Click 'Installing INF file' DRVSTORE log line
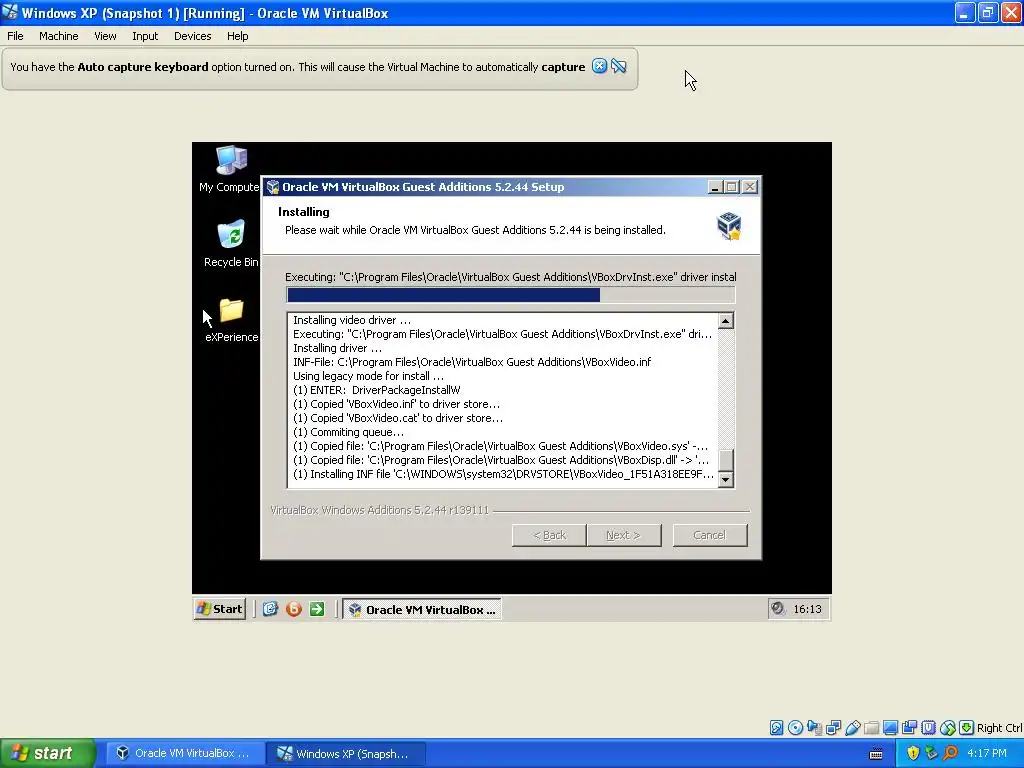Screen dimensions: 1024x768 pyautogui.click(x=503, y=474)
